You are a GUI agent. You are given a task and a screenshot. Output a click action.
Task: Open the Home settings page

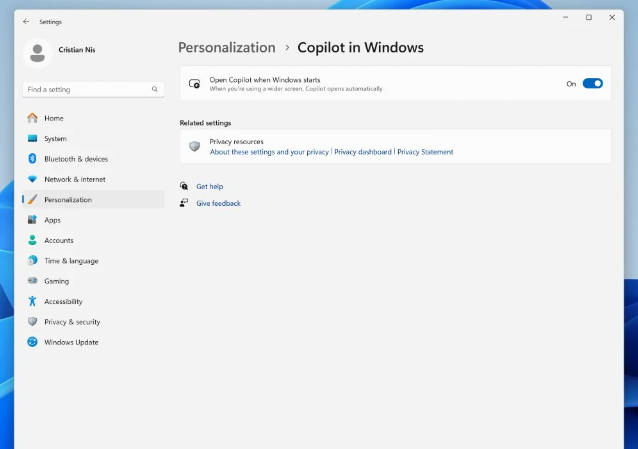click(94, 118)
